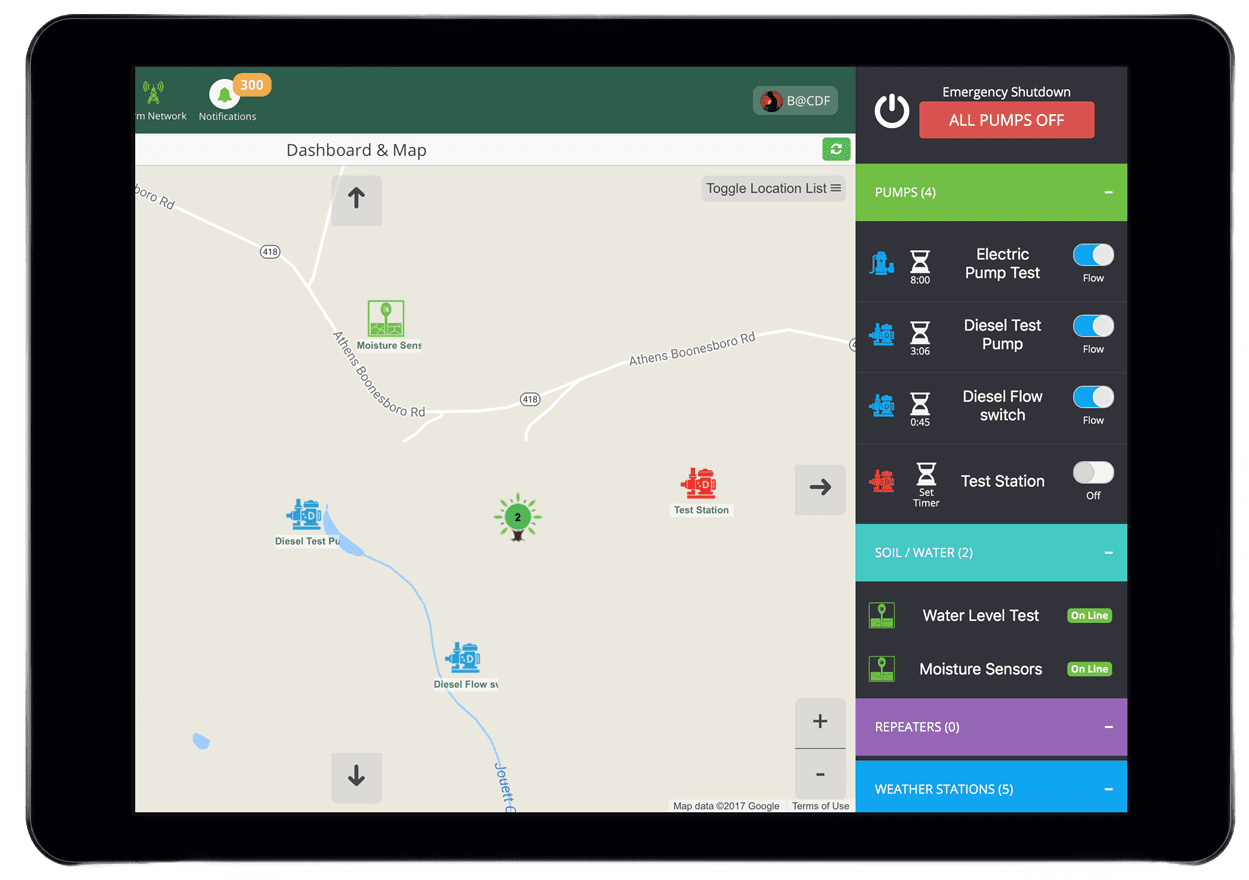Image resolution: width=1249 pixels, height=880 pixels.
Task: Pan the map down with arrow
Action: click(x=356, y=777)
